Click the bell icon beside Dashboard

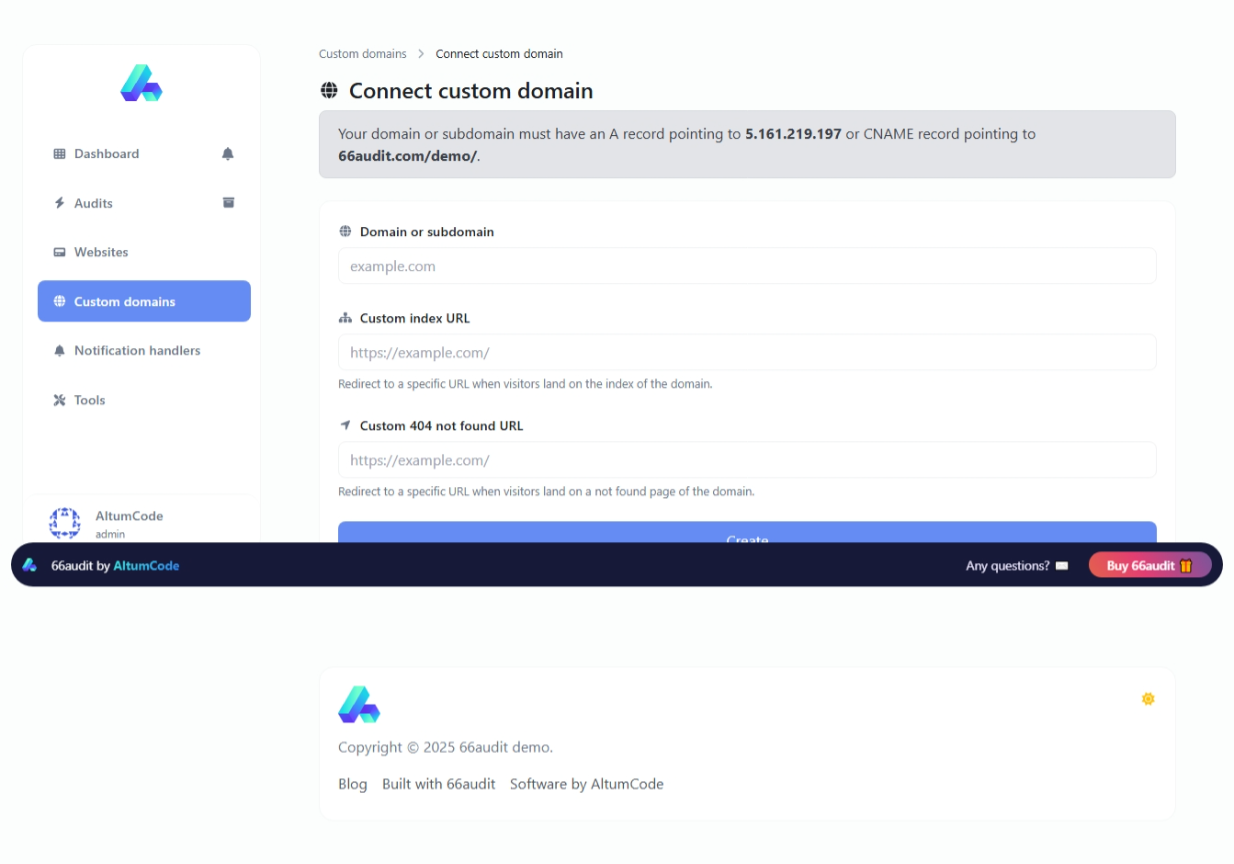point(228,154)
